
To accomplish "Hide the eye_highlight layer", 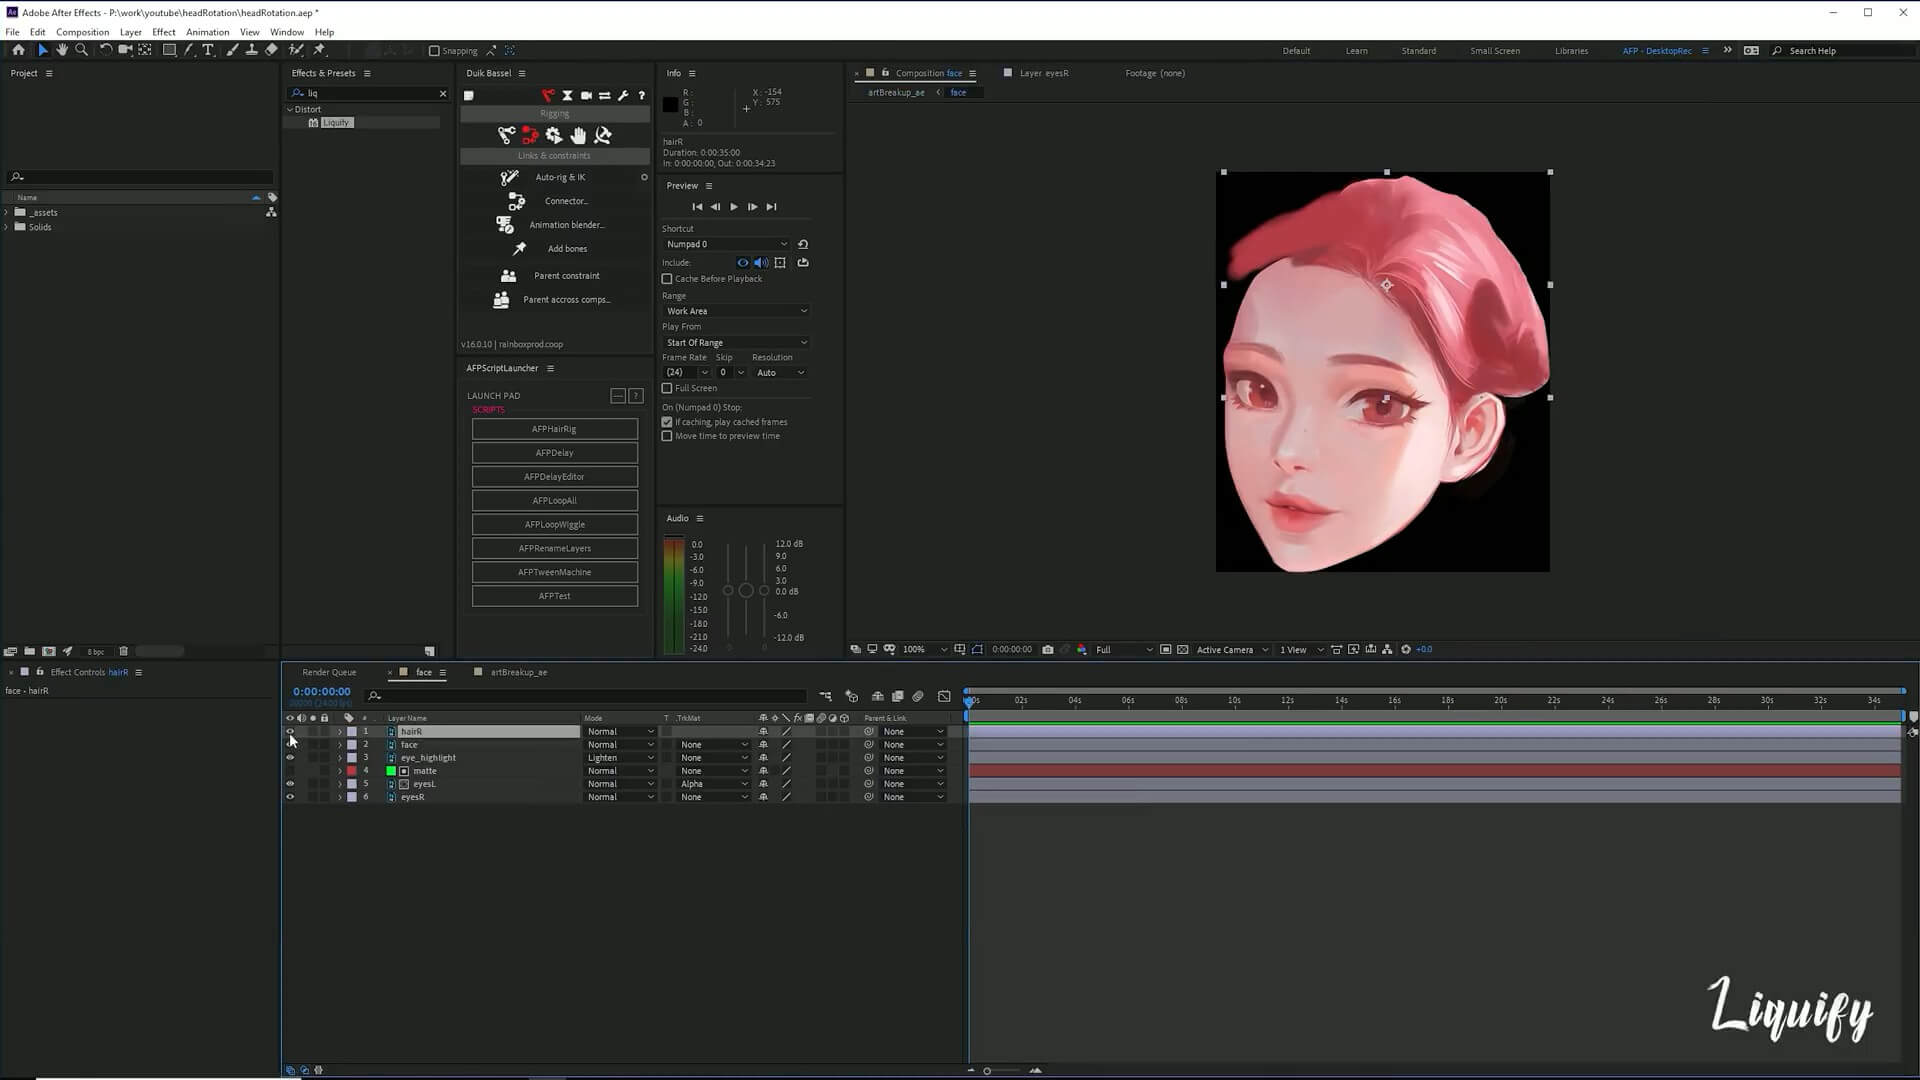I will click(x=290, y=758).
